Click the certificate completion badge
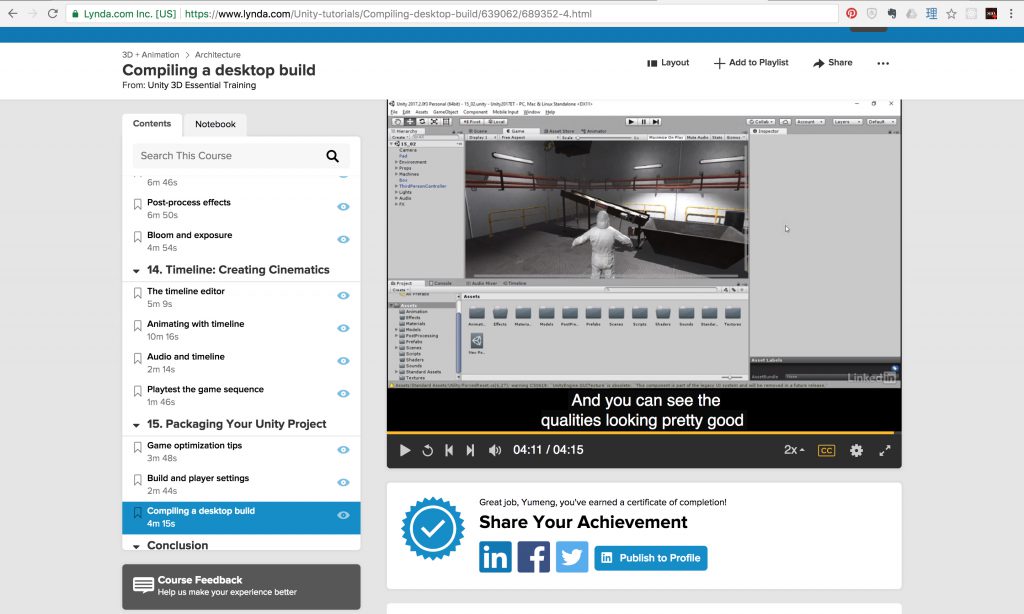This screenshot has width=1024, height=614. click(x=433, y=528)
